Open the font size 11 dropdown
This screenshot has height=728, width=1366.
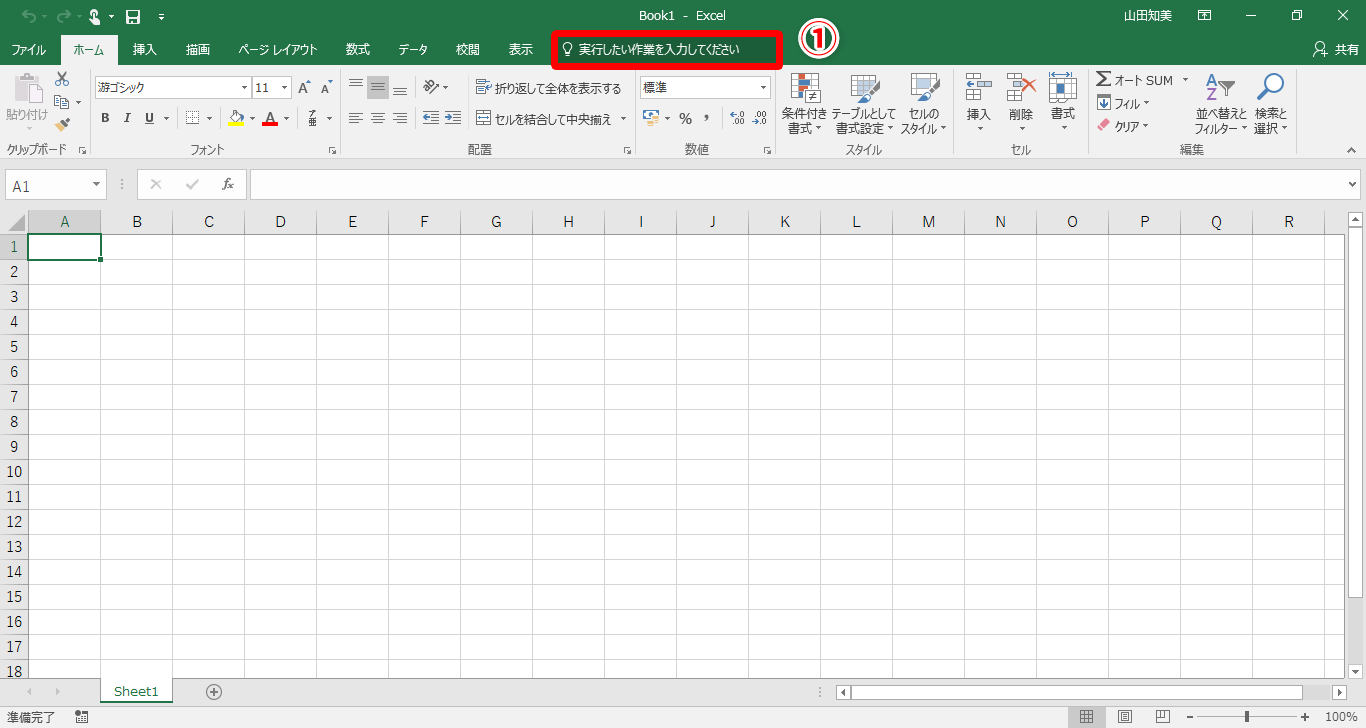[284, 88]
